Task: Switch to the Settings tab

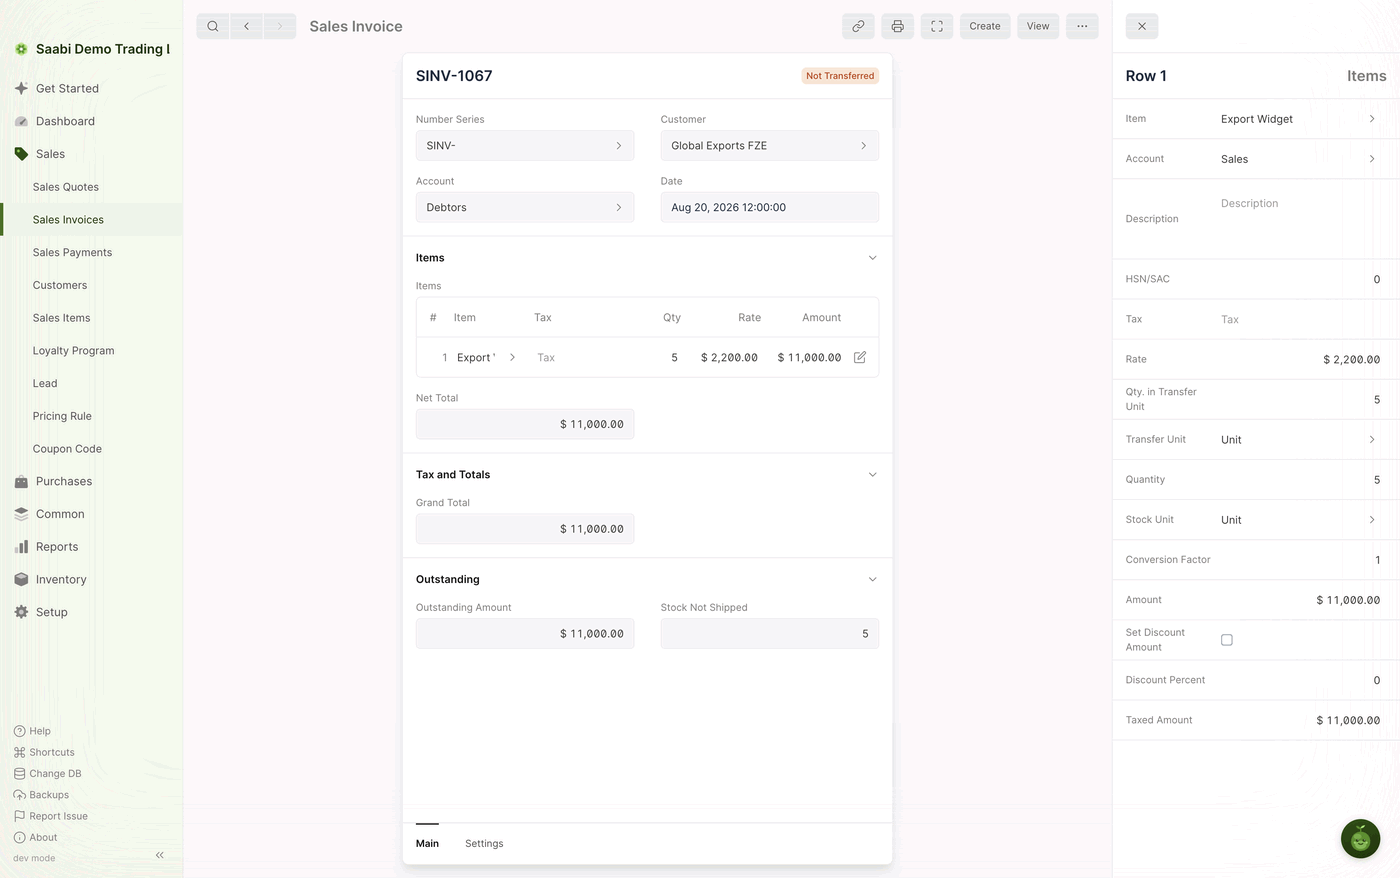Action: coord(484,844)
